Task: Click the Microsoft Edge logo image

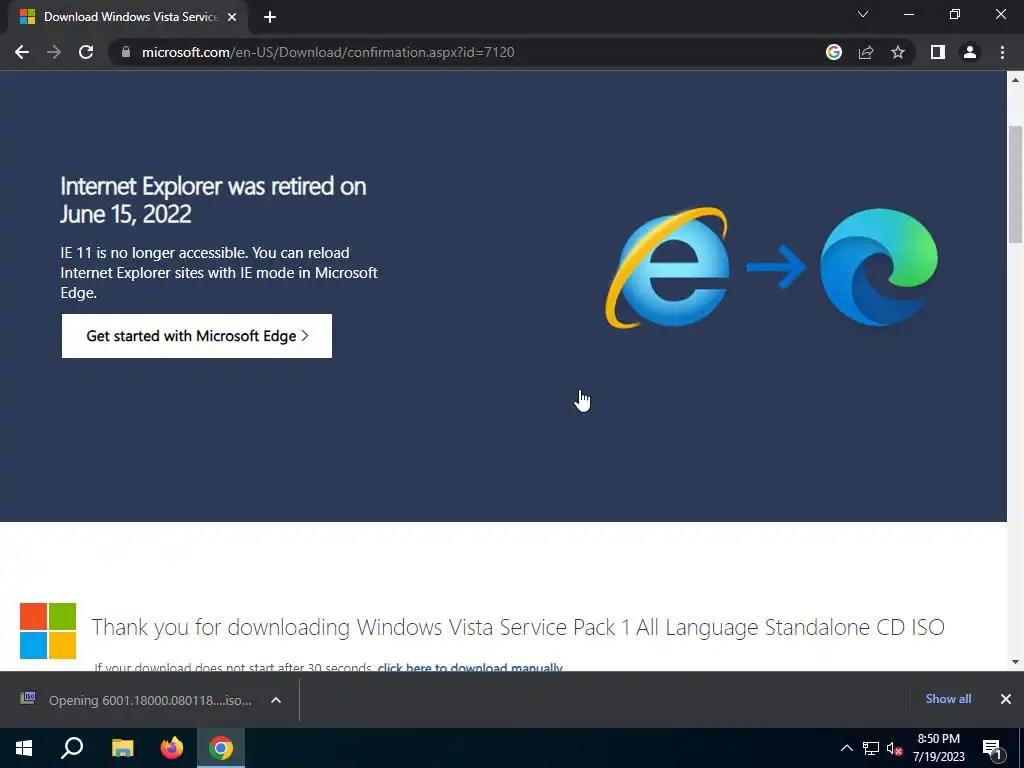Action: 879,266
